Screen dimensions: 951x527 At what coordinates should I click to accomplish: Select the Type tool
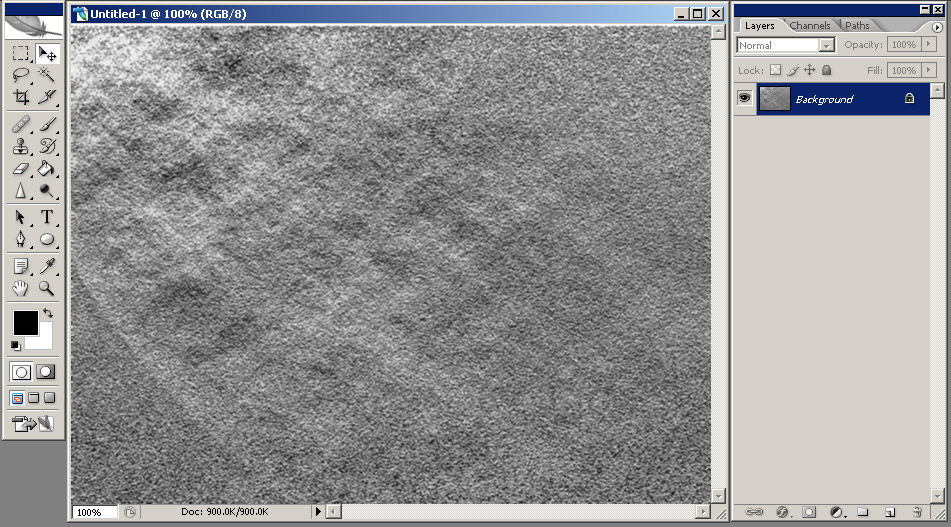47,217
